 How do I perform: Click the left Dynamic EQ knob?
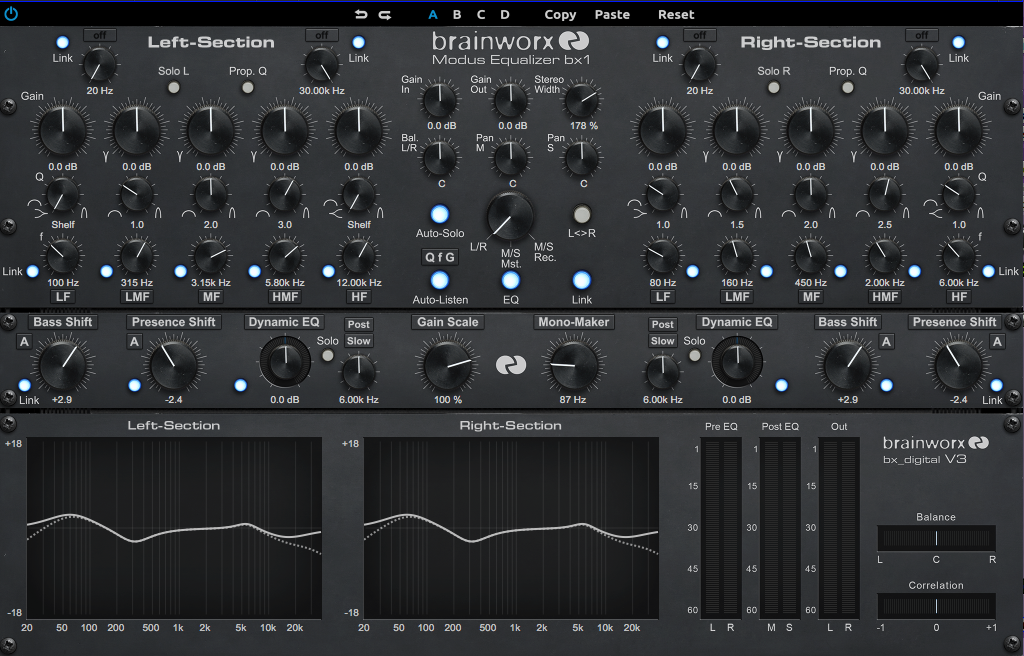click(285, 362)
